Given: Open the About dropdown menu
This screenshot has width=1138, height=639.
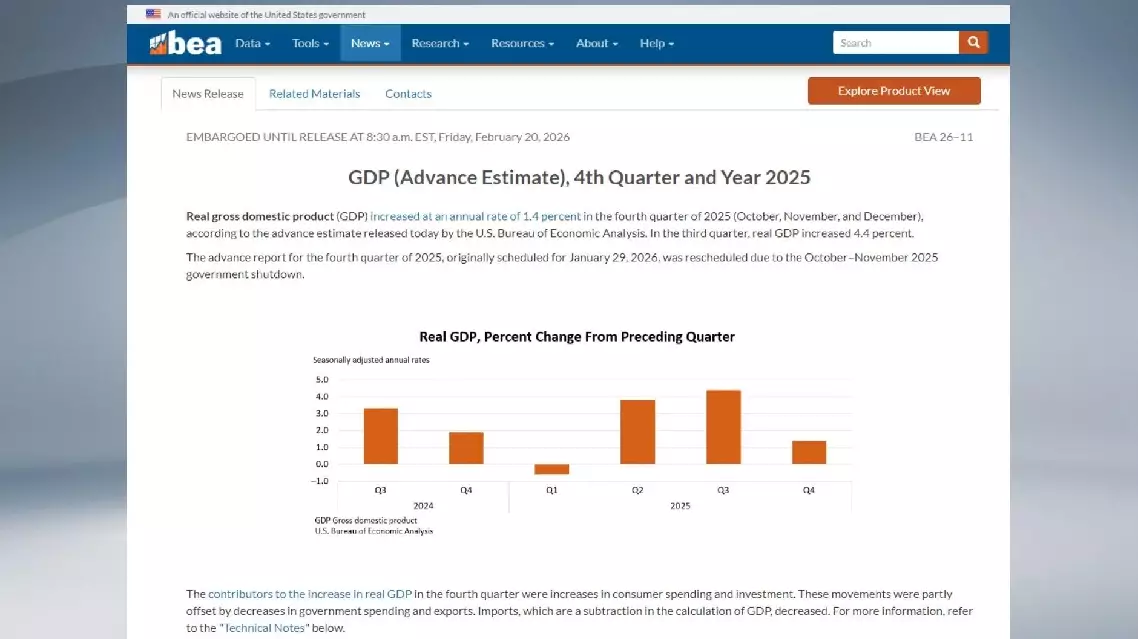Looking at the screenshot, I should [x=597, y=44].
